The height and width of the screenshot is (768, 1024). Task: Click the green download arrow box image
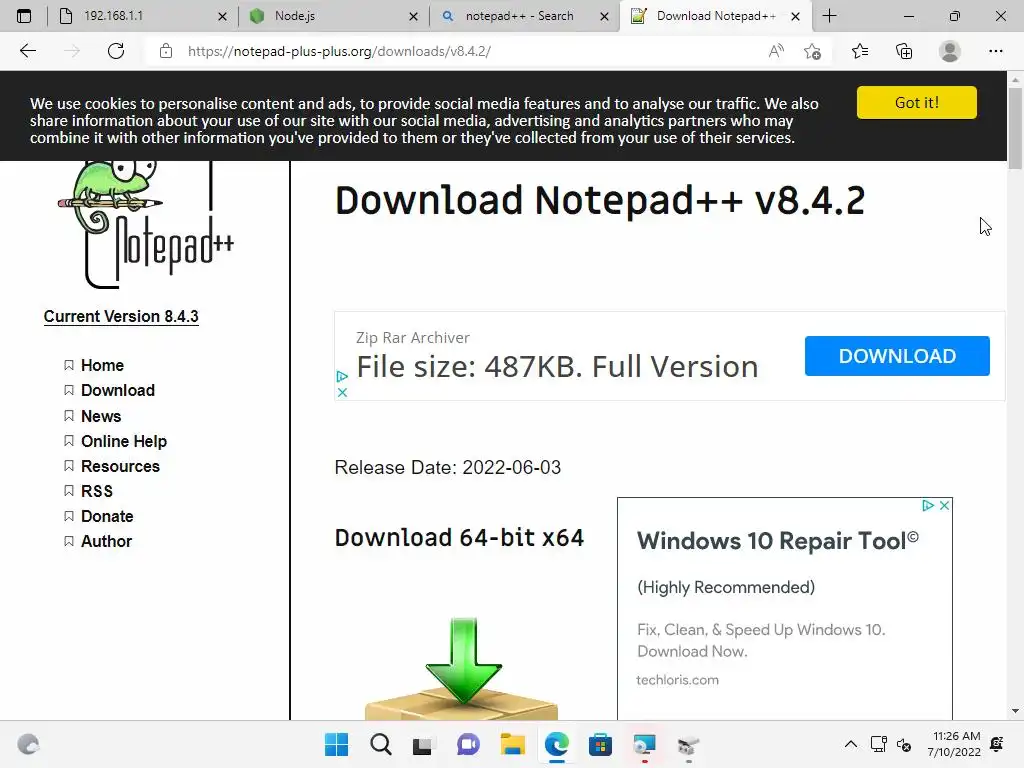point(462,669)
